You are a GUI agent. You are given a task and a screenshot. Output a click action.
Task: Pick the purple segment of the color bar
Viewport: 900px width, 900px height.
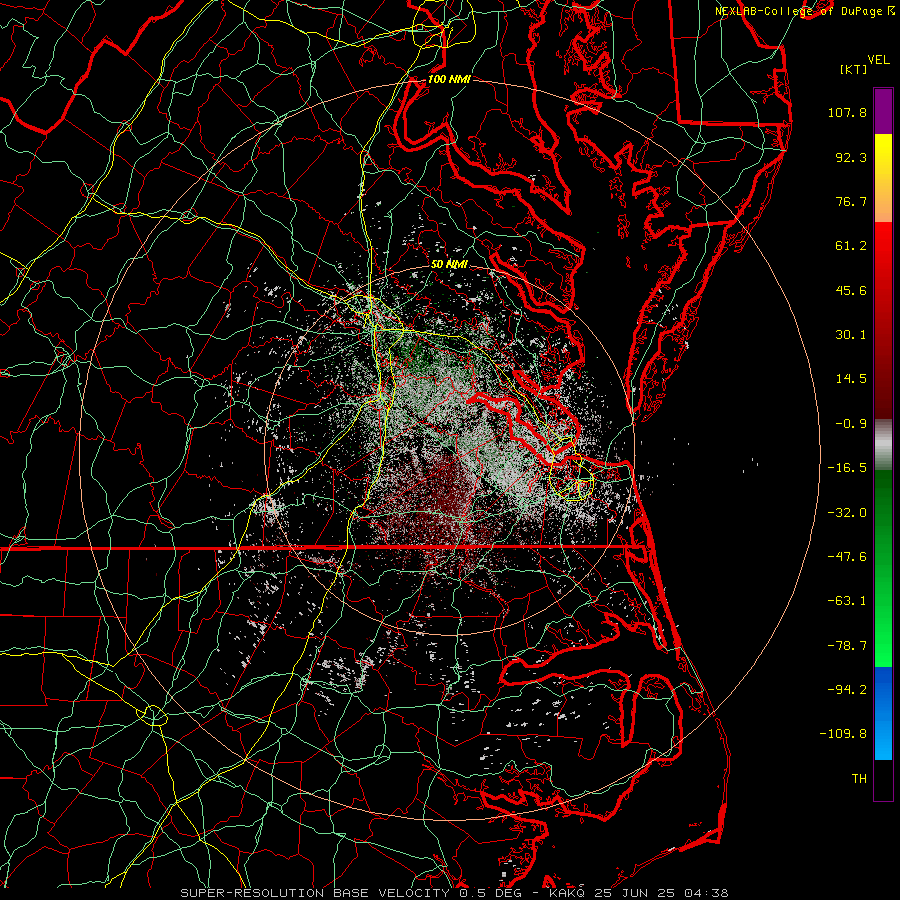(x=883, y=111)
